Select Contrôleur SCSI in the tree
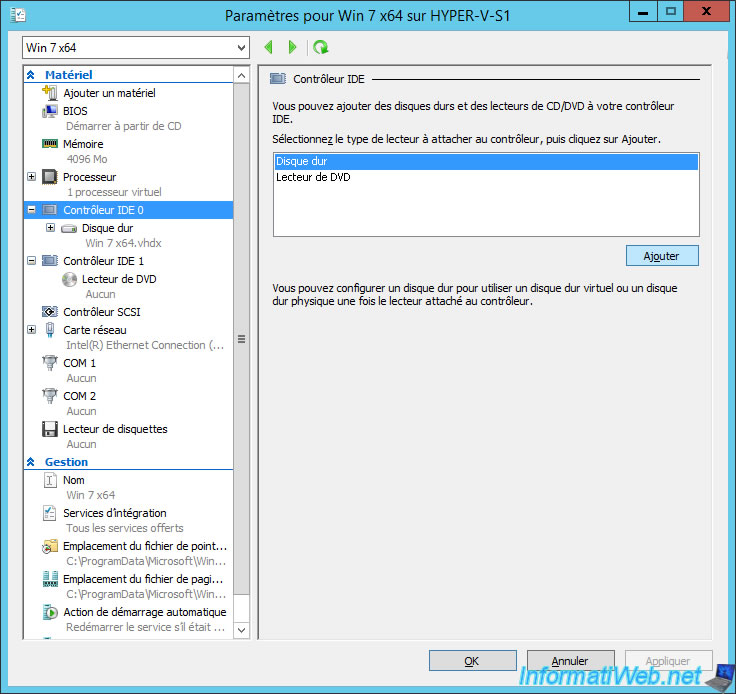736x694 pixels. tap(101, 312)
